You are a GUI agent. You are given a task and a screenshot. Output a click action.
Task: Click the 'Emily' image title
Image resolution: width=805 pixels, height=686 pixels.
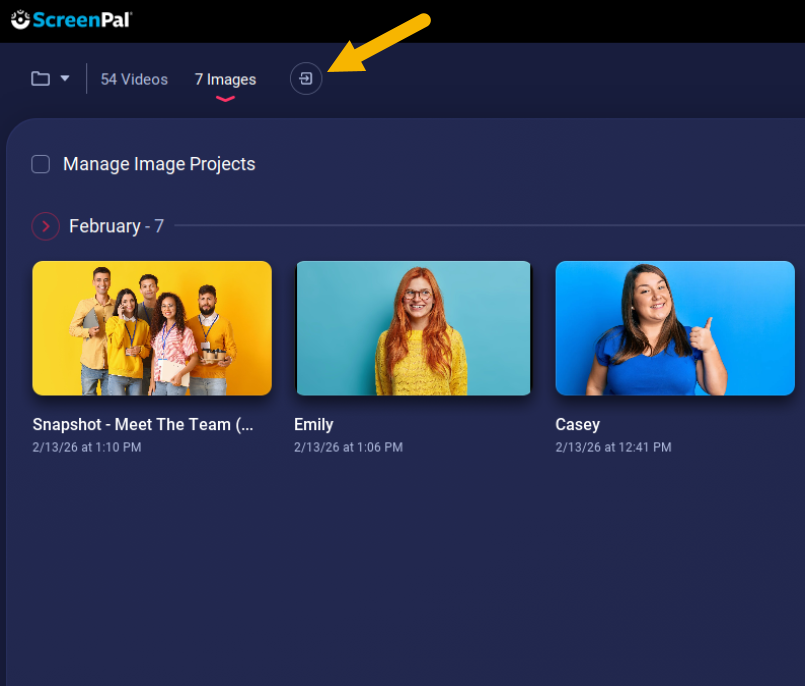(313, 424)
